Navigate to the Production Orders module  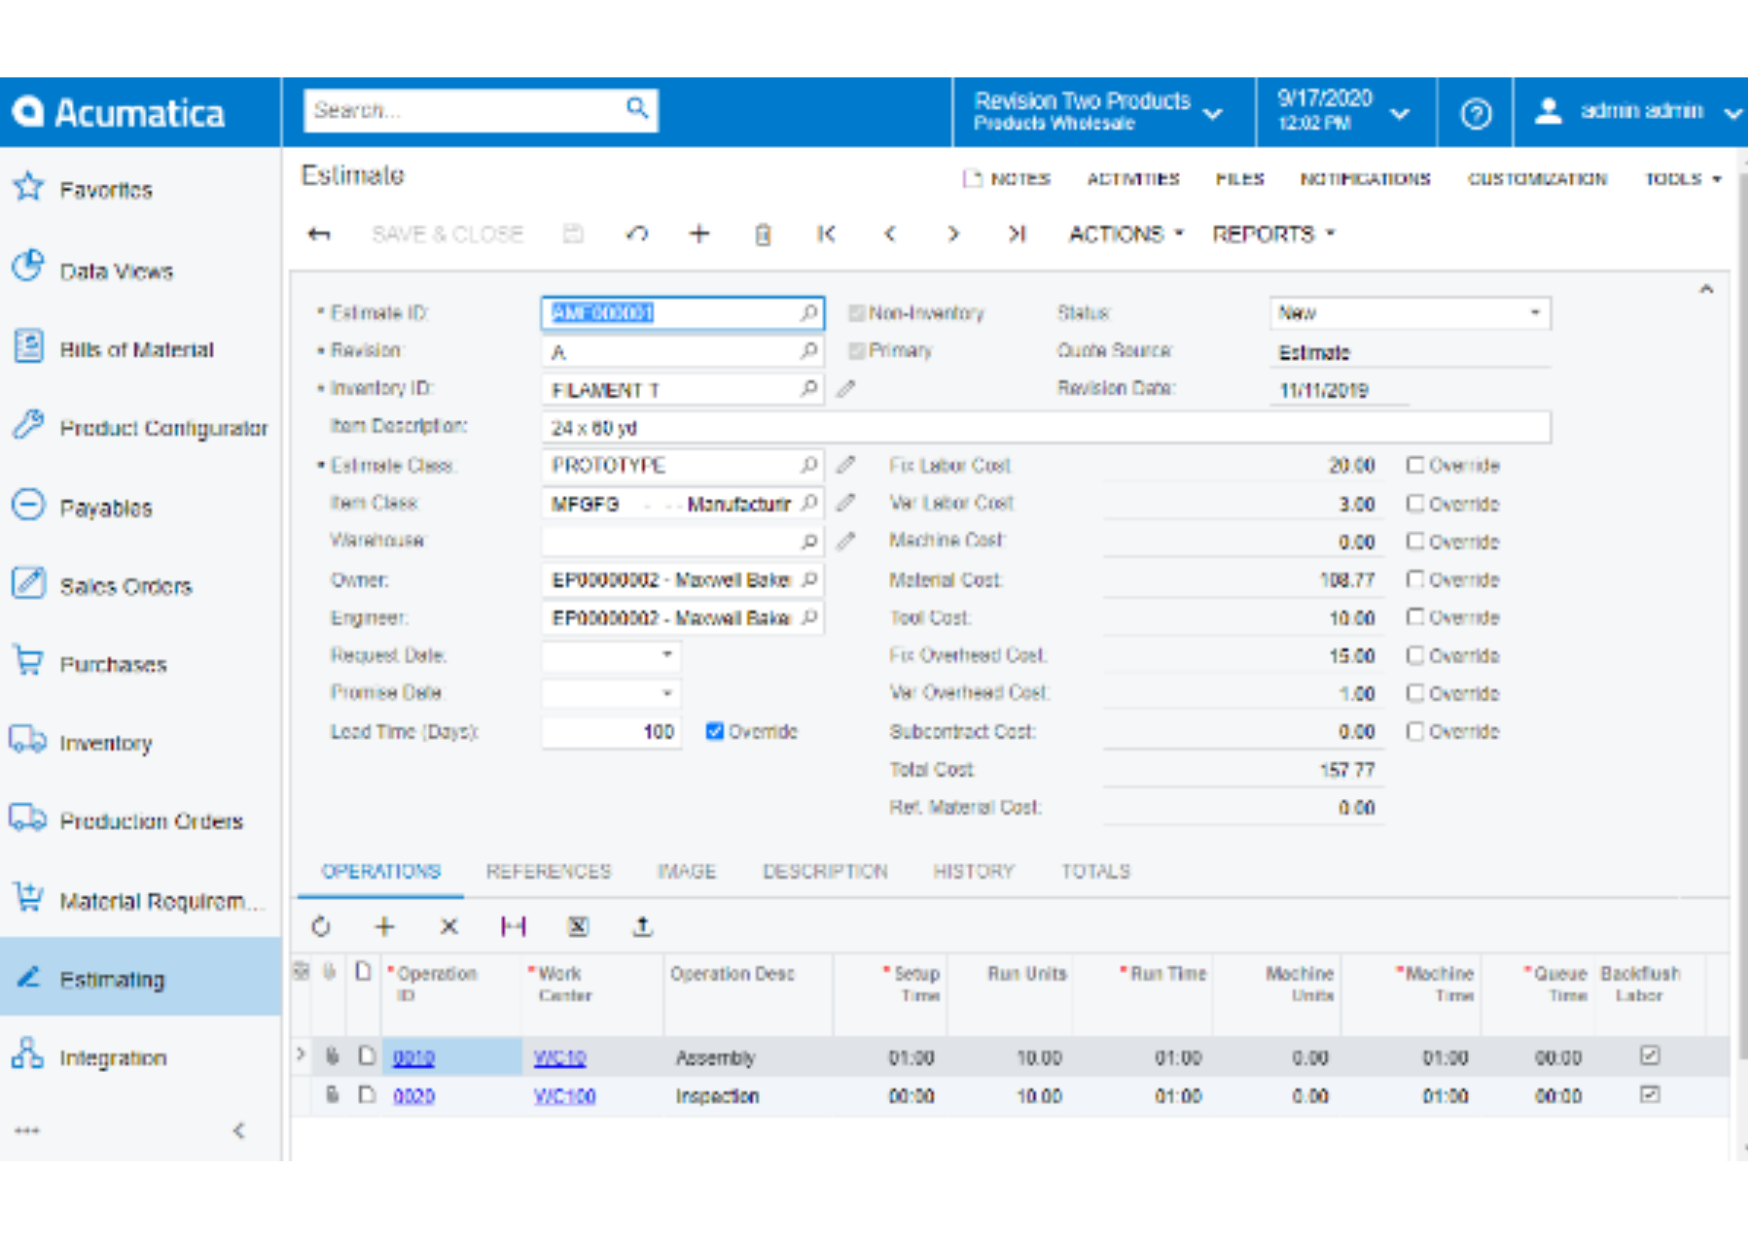151,820
